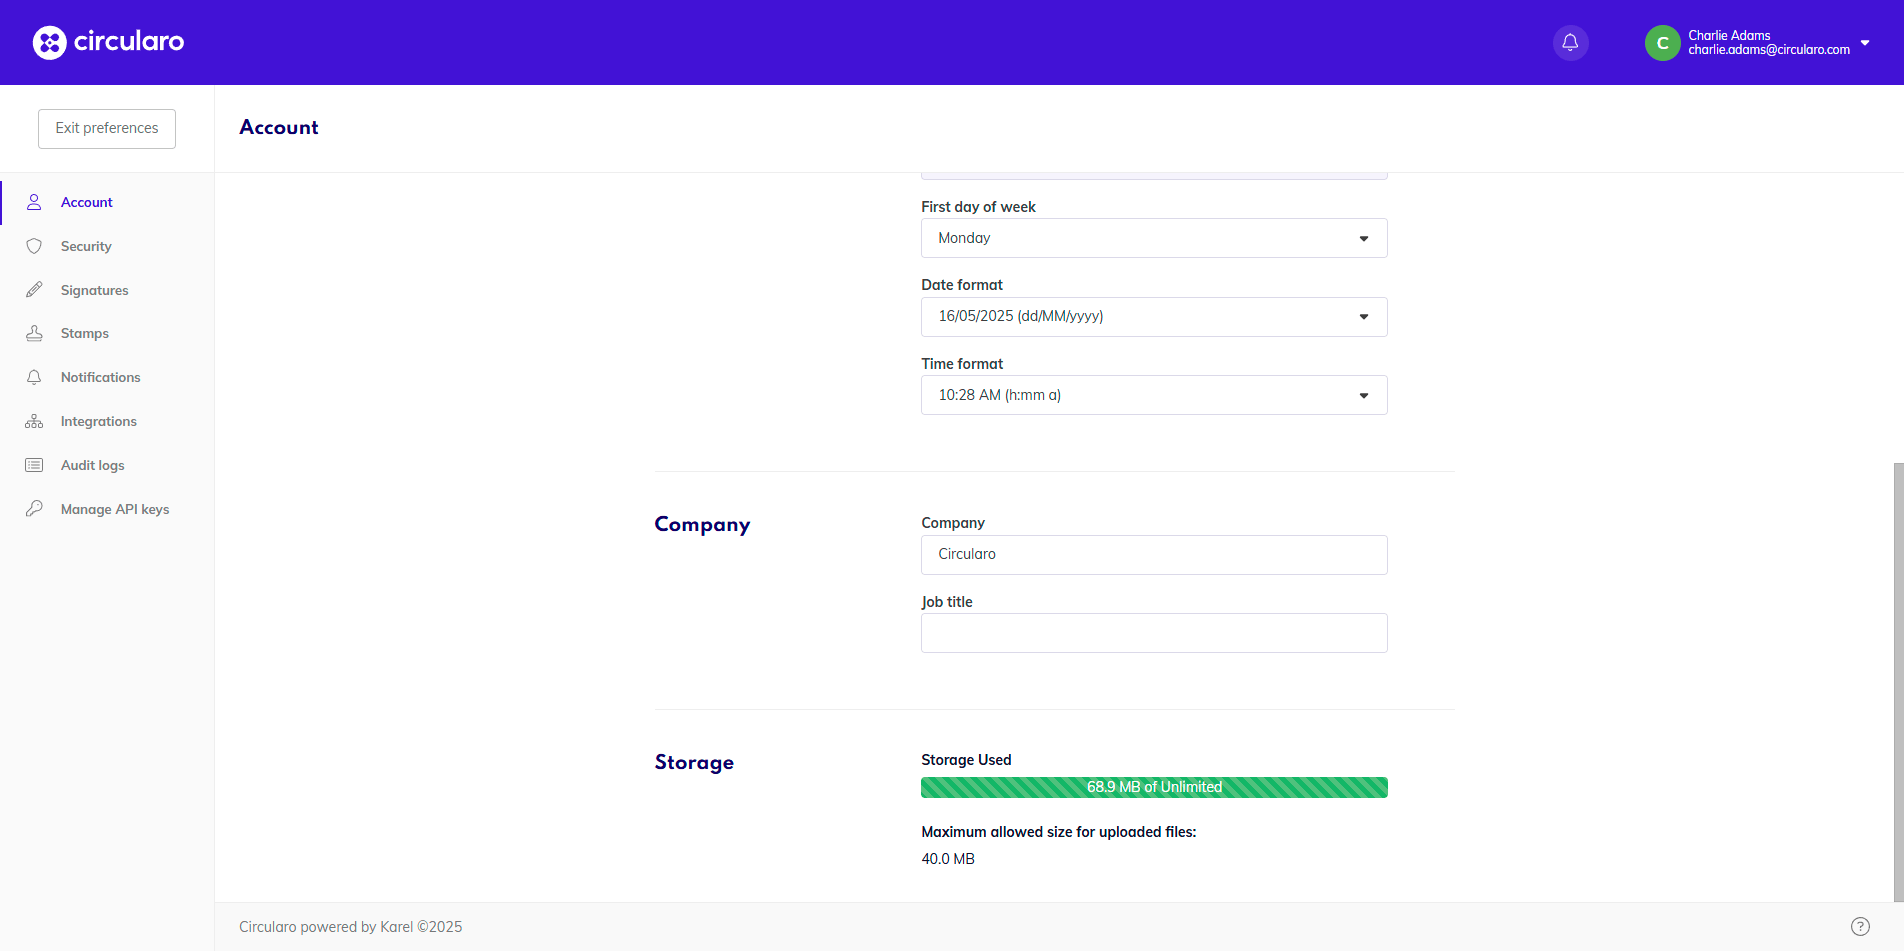Image resolution: width=1904 pixels, height=951 pixels.
Task: Click the Job title input field
Action: (1153, 633)
